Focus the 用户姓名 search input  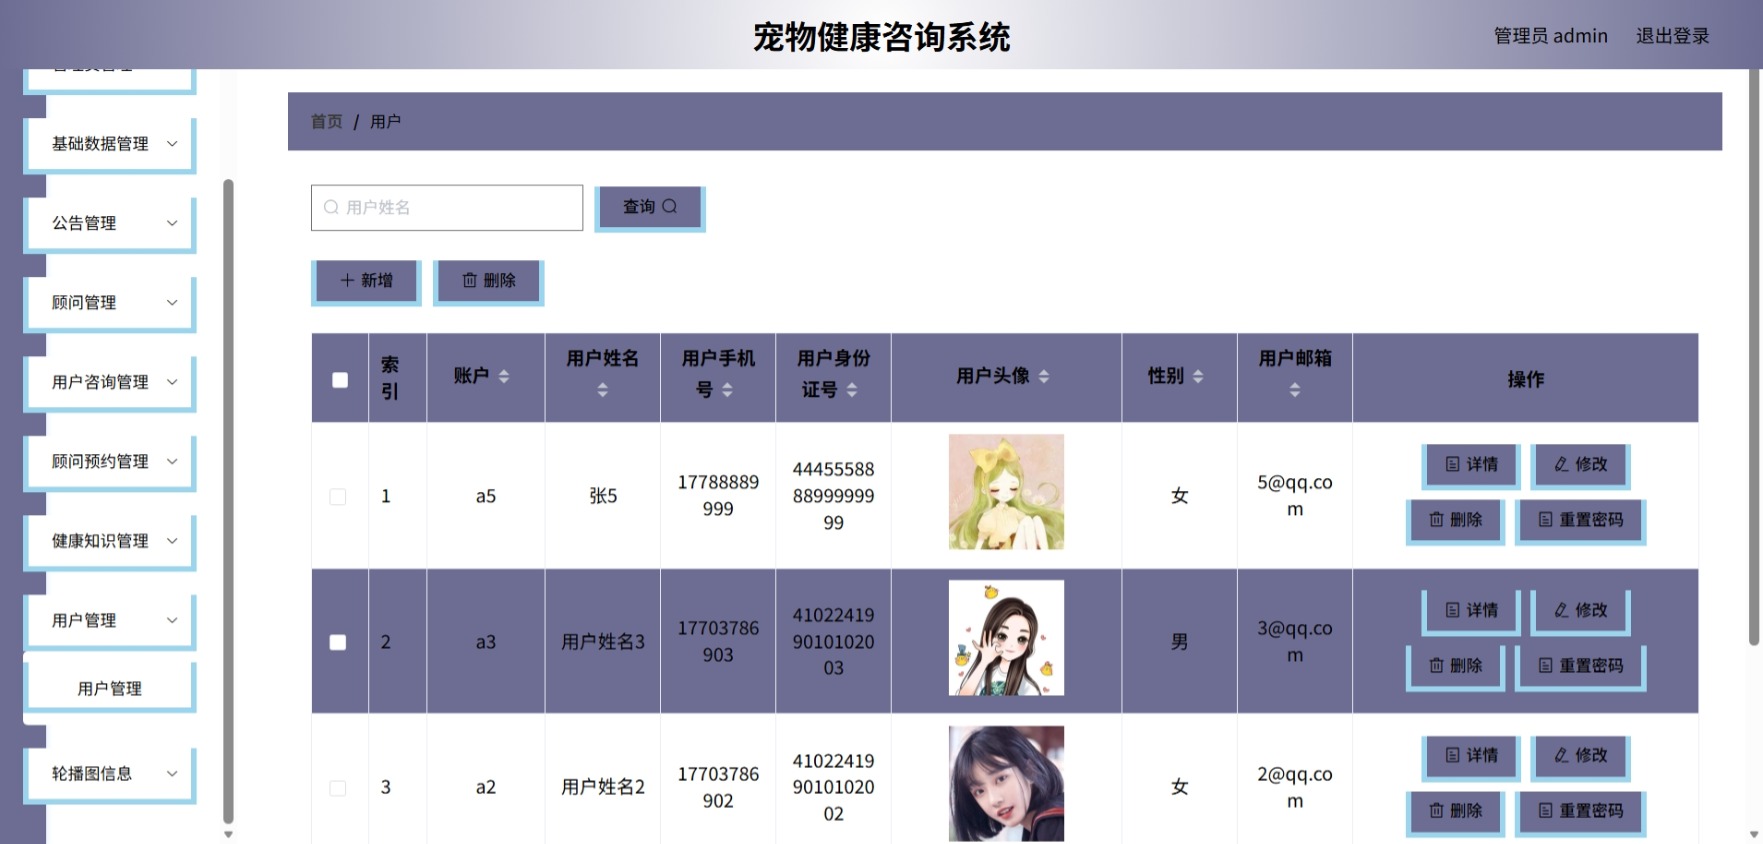click(447, 207)
